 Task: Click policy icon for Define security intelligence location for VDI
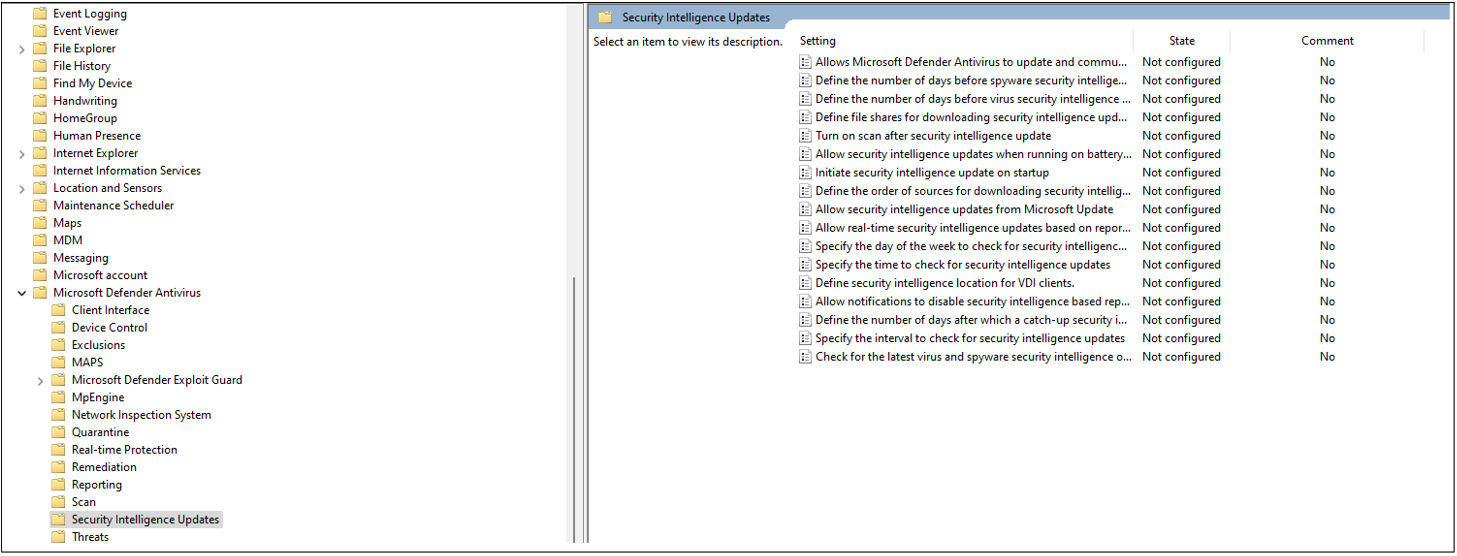(806, 283)
